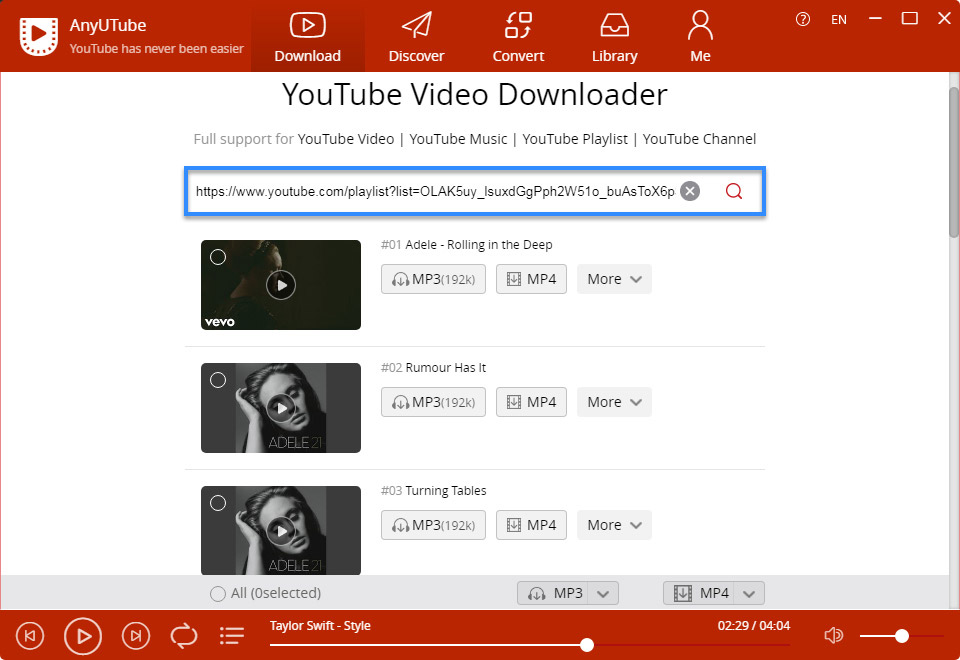Expand More options for Rolling in the Deep

coord(614,279)
